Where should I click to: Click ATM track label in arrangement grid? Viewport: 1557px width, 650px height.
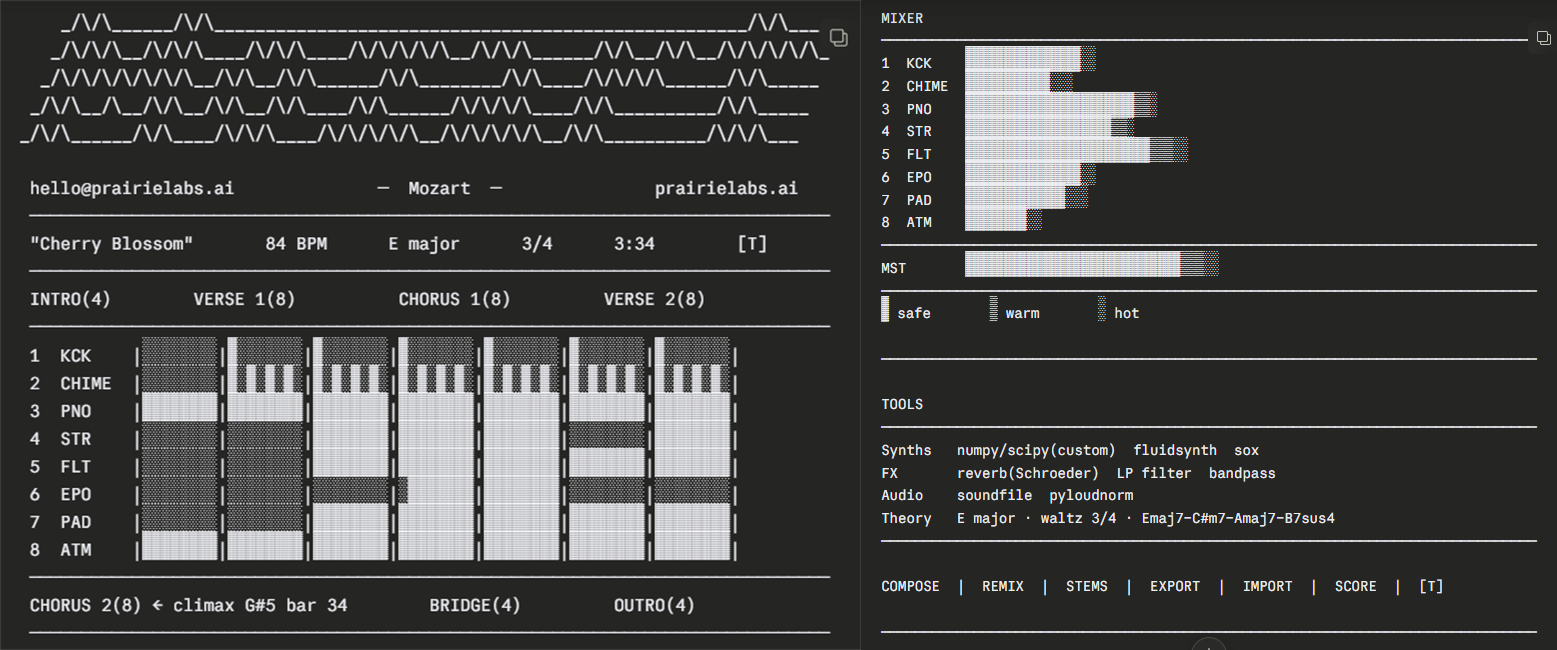tap(75, 549)
